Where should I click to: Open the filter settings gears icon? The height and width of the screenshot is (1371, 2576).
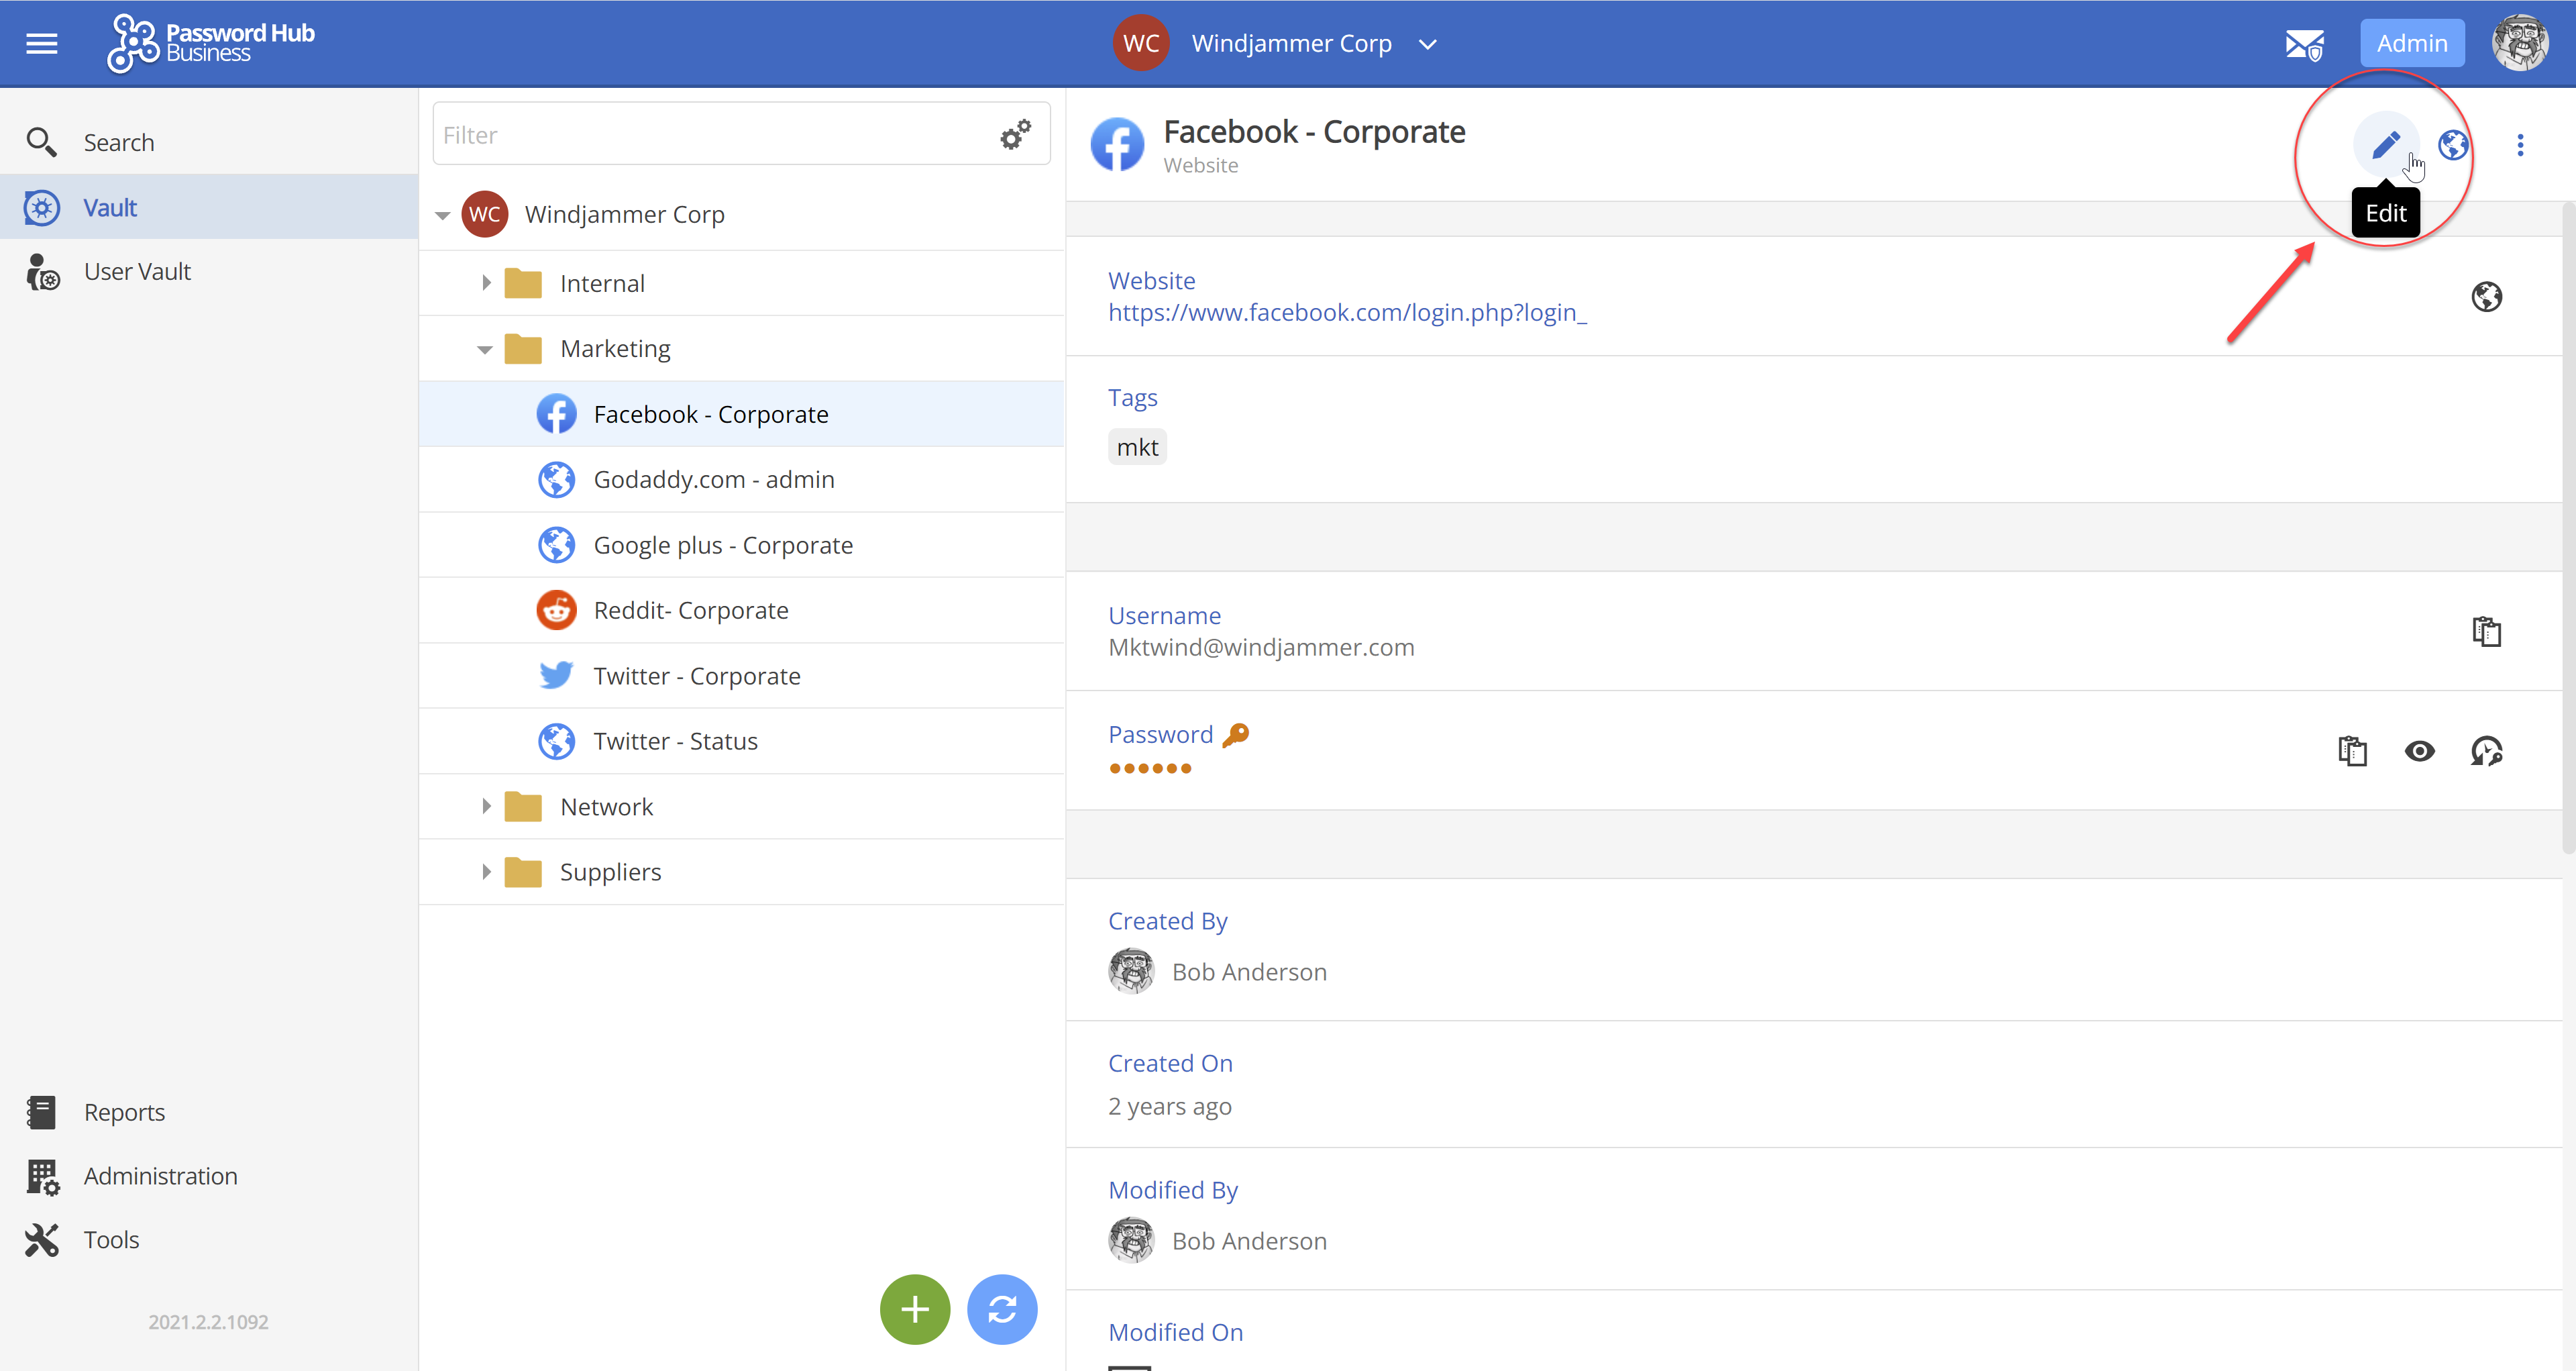pos(1015,134)
